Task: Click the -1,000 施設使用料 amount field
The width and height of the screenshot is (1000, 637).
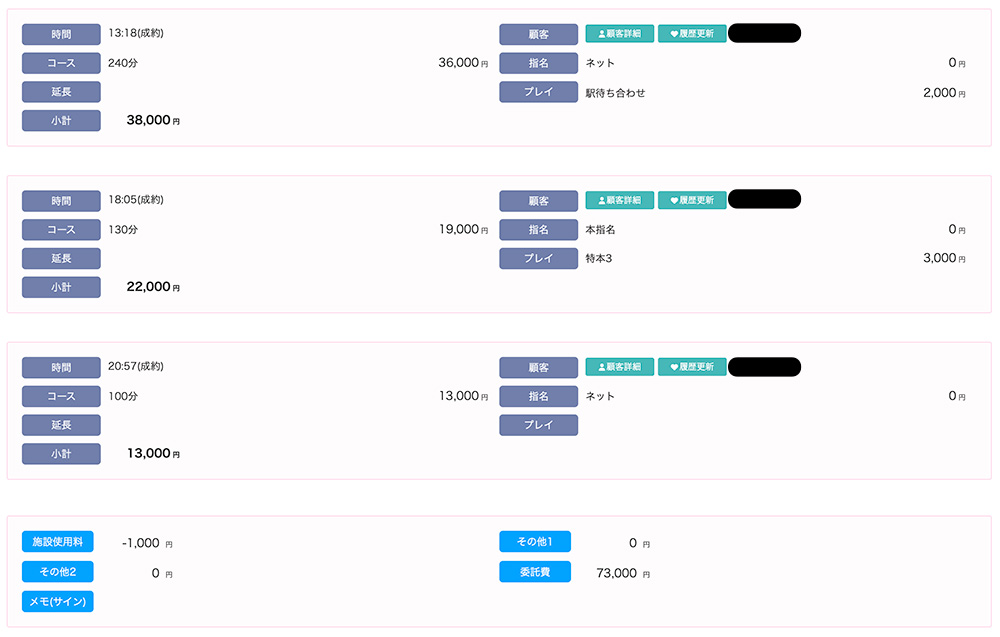Action: [140, 543]
